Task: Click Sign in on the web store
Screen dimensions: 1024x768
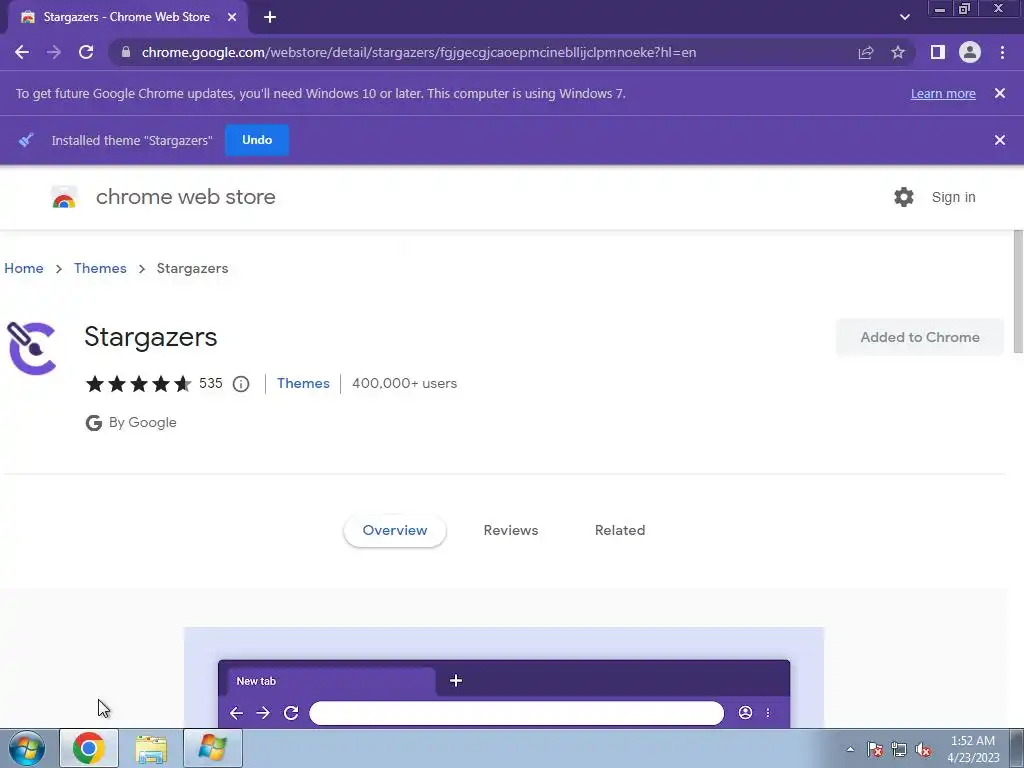Action: [x=953, y=197]
